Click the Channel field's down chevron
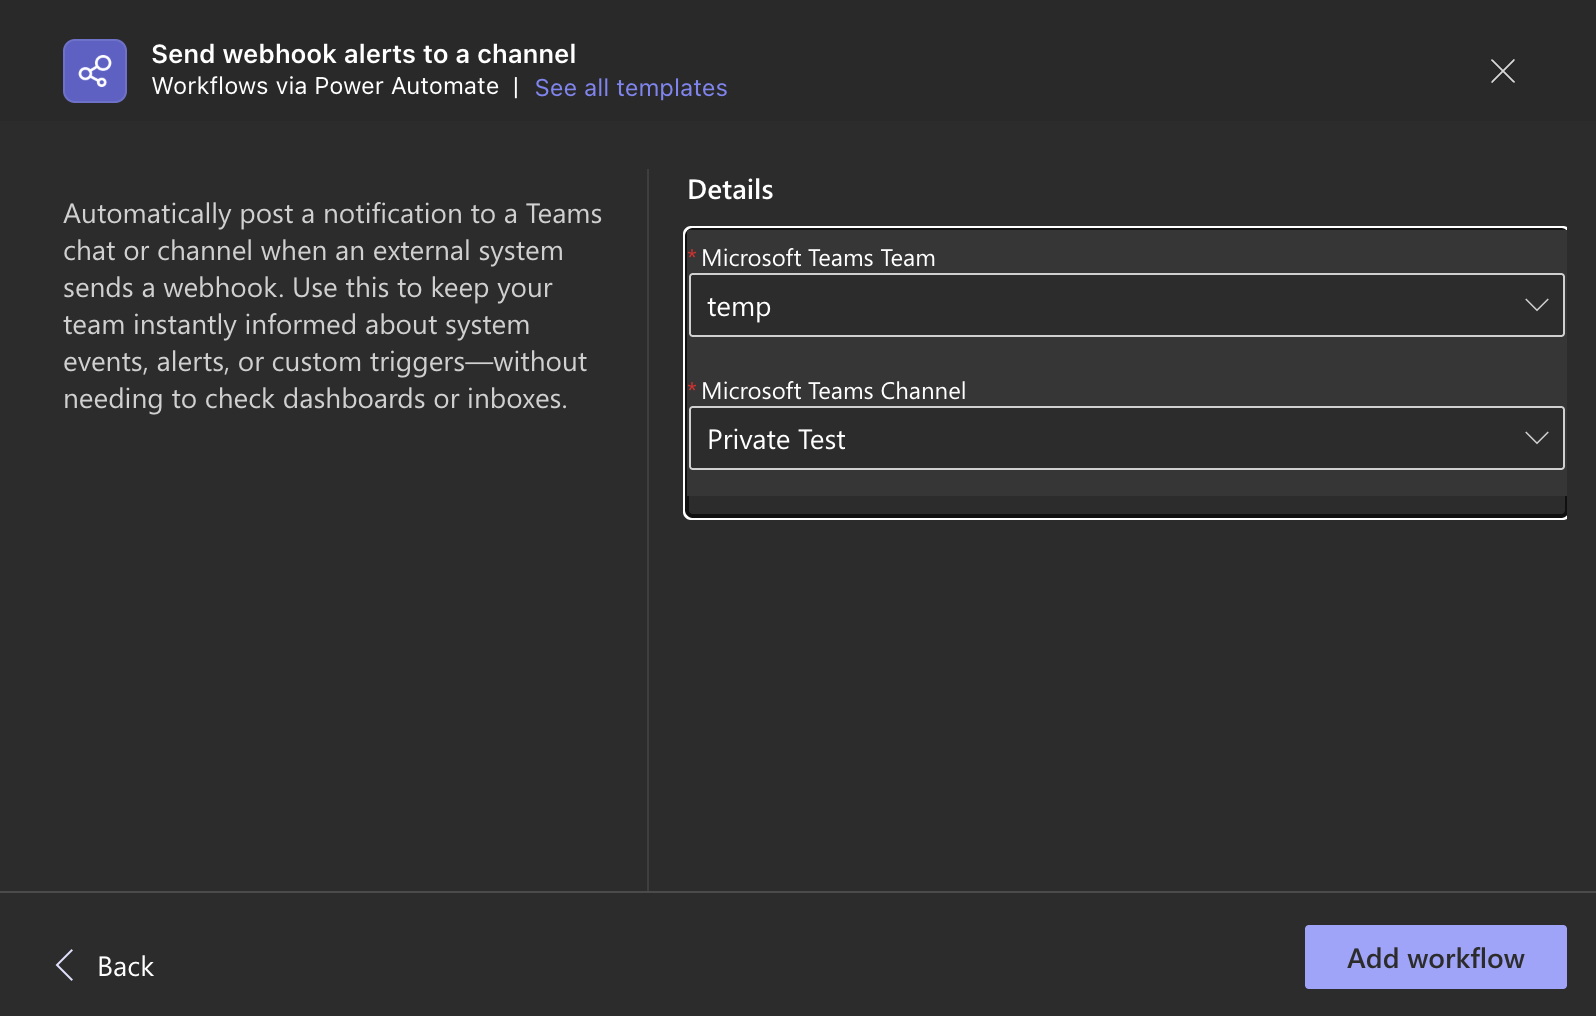This screenshot has width=1596, height=1016. (1536, 438)
